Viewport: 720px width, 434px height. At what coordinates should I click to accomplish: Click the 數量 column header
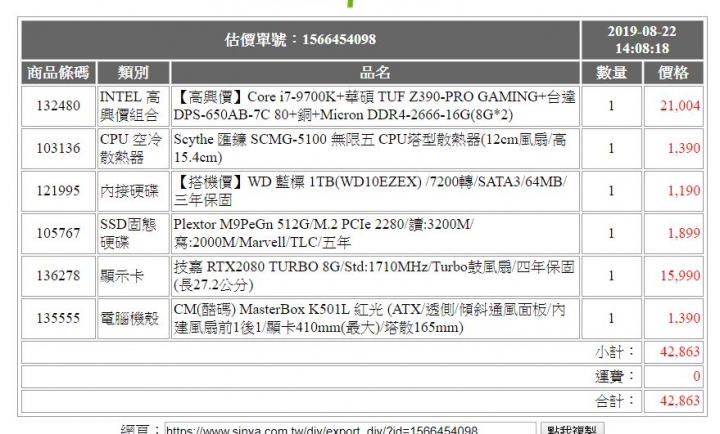point(611,73)
